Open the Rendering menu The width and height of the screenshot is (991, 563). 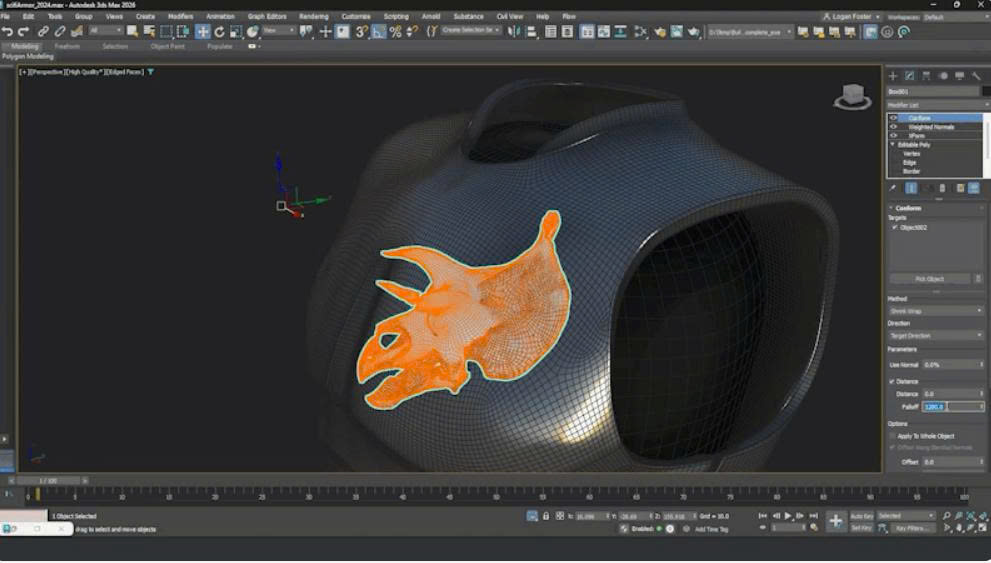(313, 16)
